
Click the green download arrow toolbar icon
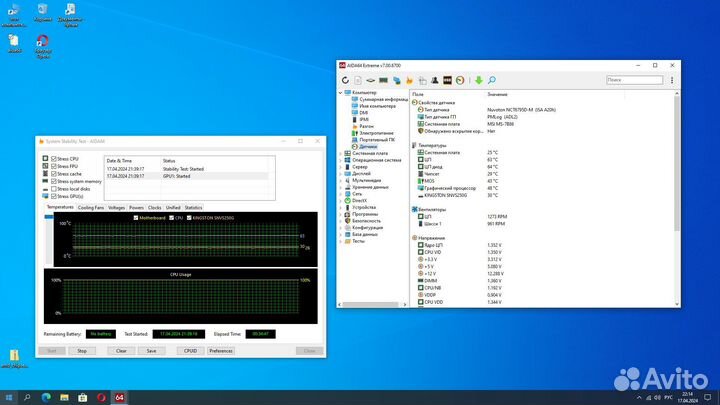479,80
